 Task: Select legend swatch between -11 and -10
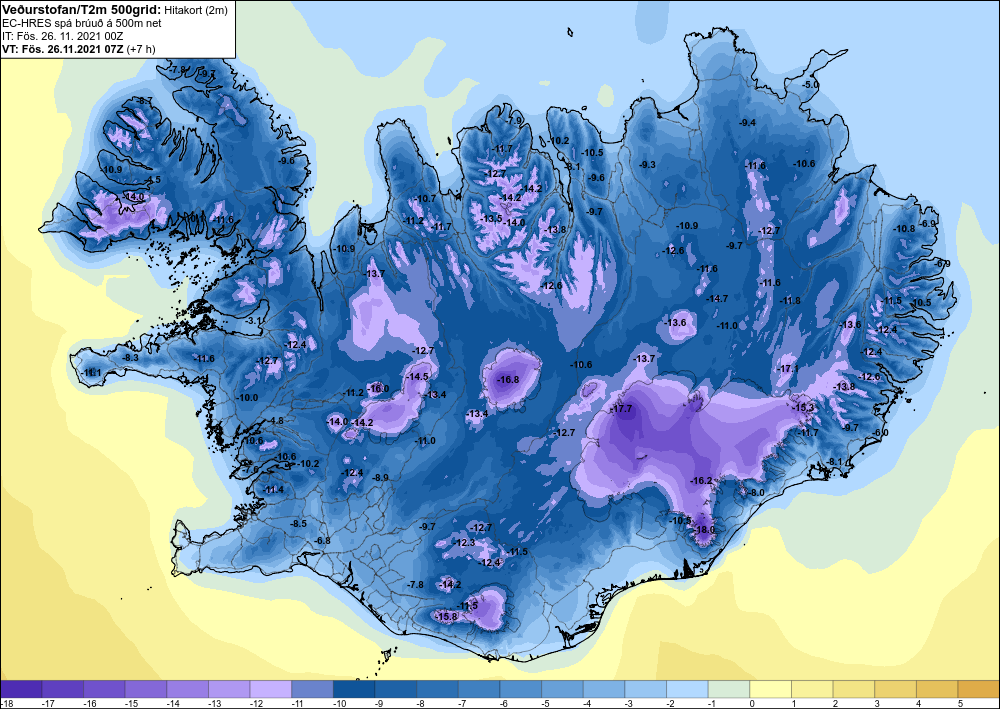[312, 689]
